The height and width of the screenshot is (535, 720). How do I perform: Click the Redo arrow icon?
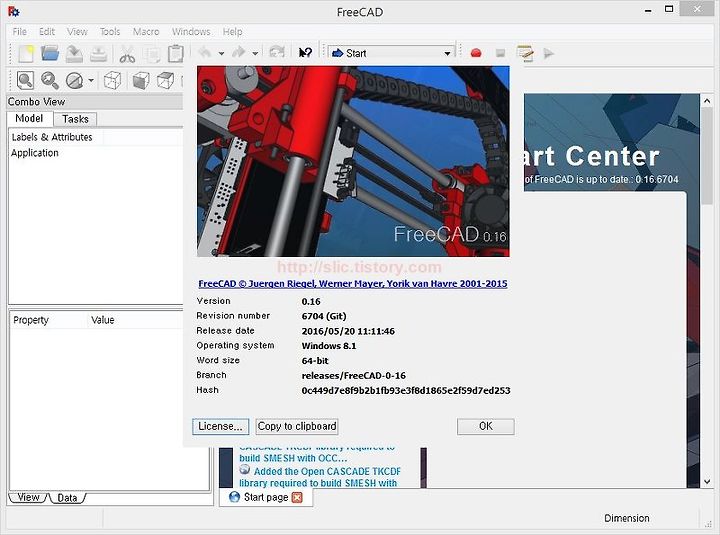[239, 52]
